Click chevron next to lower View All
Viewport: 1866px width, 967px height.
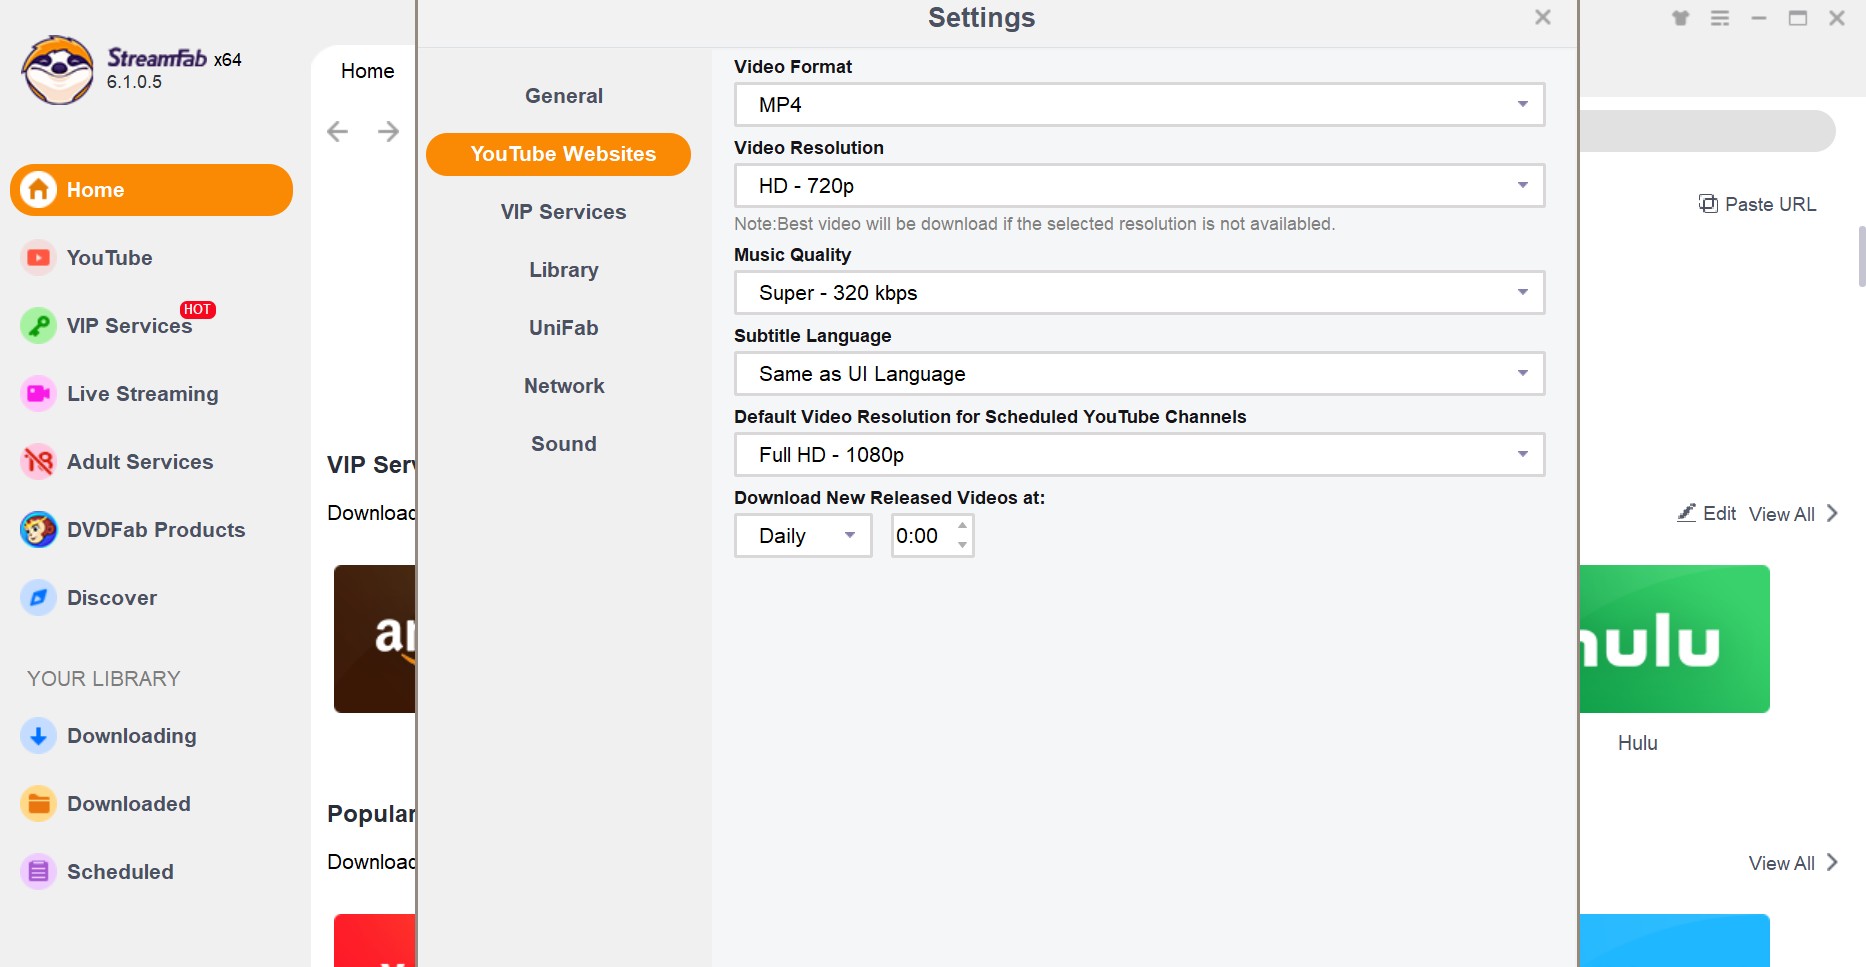[1832, 862]
